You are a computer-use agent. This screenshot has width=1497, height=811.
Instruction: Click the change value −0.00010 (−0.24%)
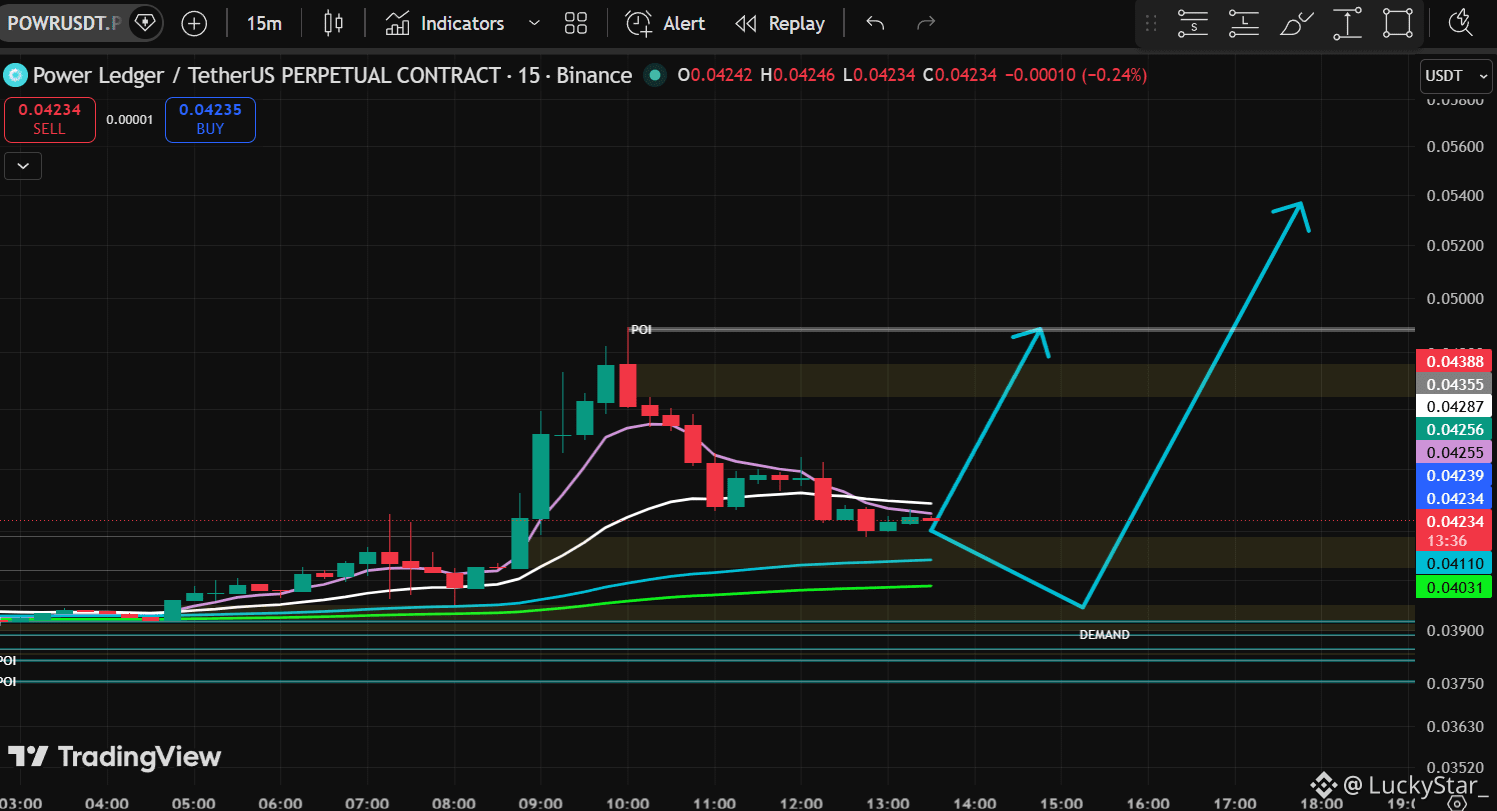click(1075, 75)
